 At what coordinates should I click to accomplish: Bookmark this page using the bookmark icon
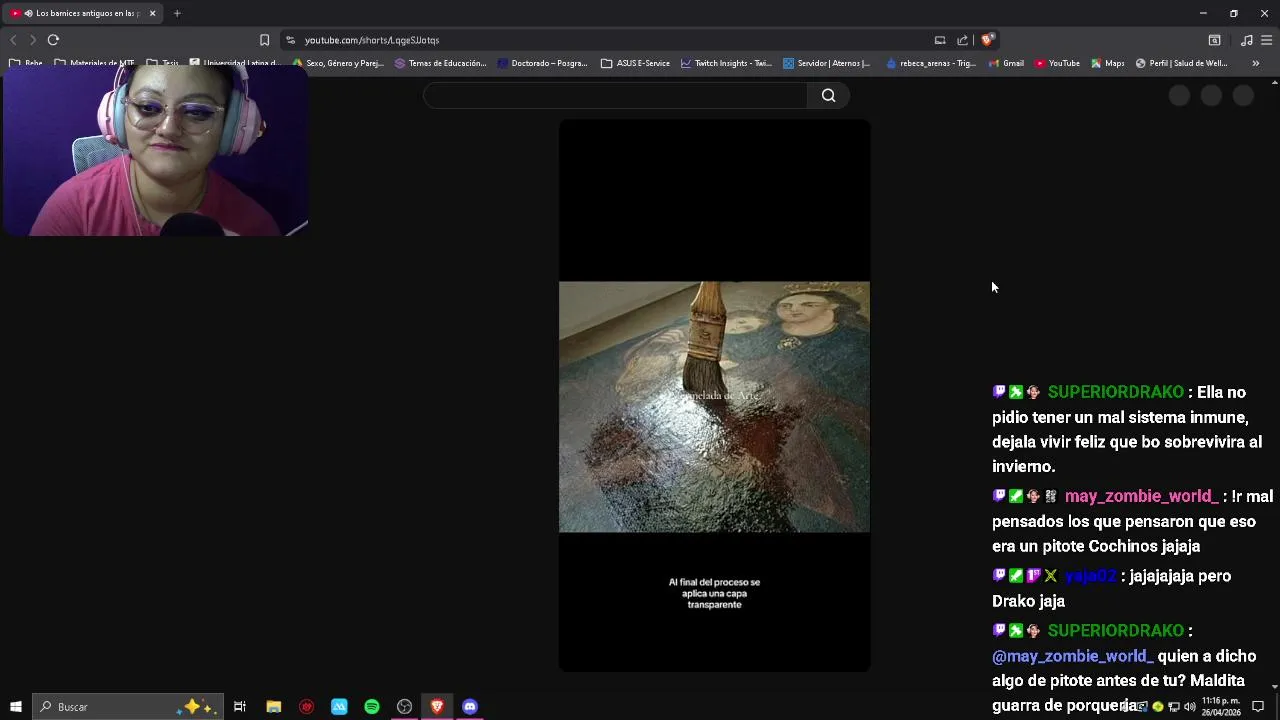[x=264, y=40]
